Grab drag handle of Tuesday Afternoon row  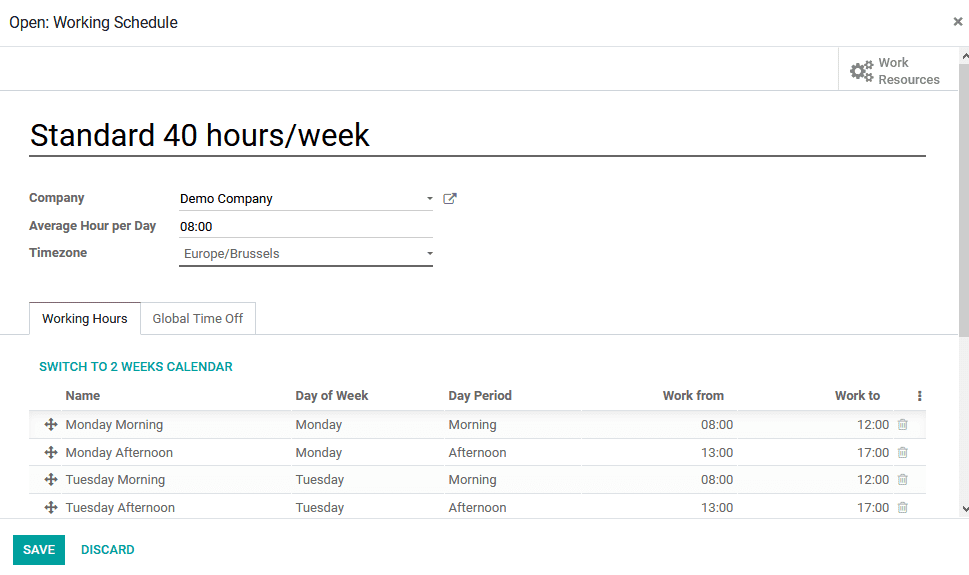click(x=51, y=508)
